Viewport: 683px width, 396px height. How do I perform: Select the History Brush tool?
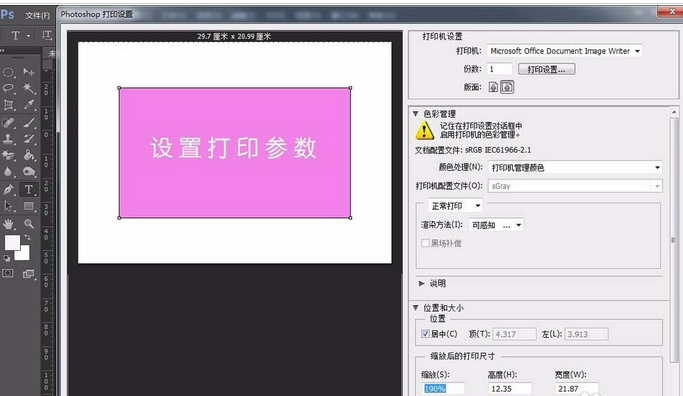(x=29, y=139)
